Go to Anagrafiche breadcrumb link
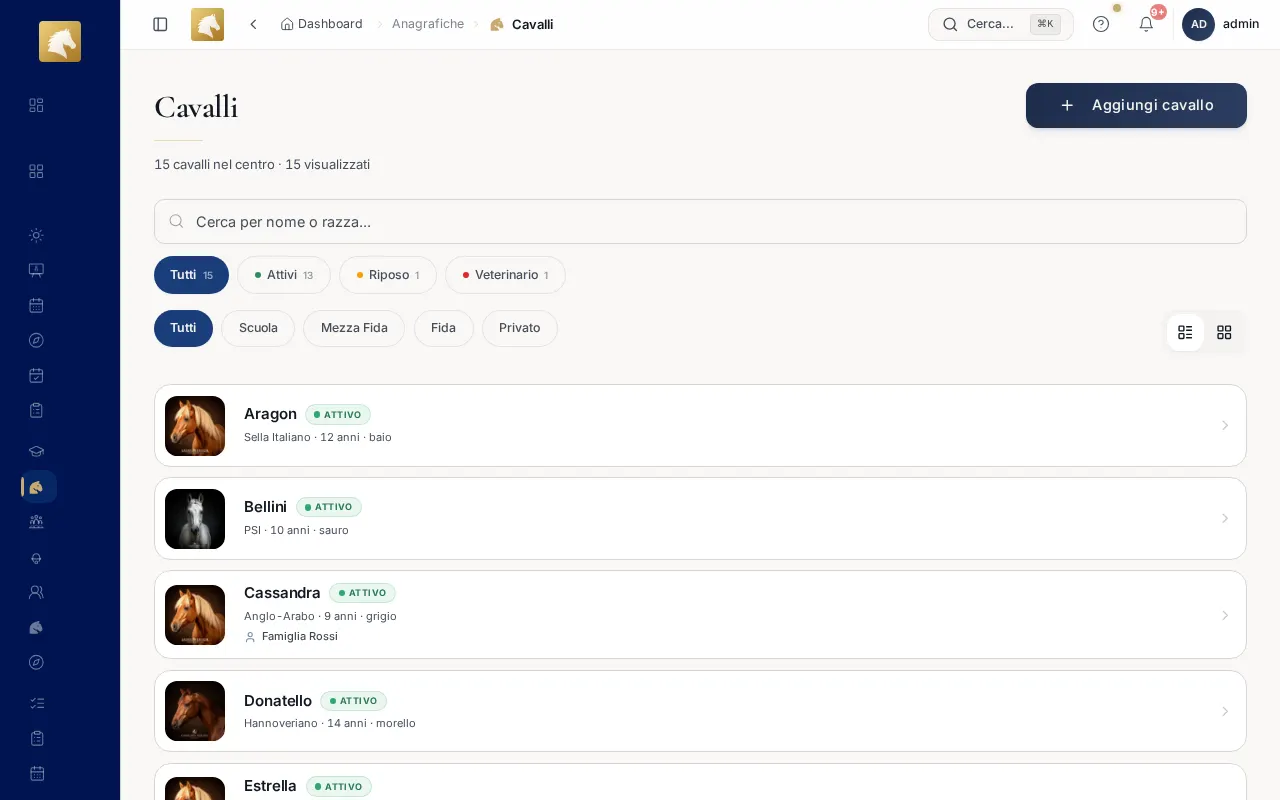 click(x=428, y=24)
